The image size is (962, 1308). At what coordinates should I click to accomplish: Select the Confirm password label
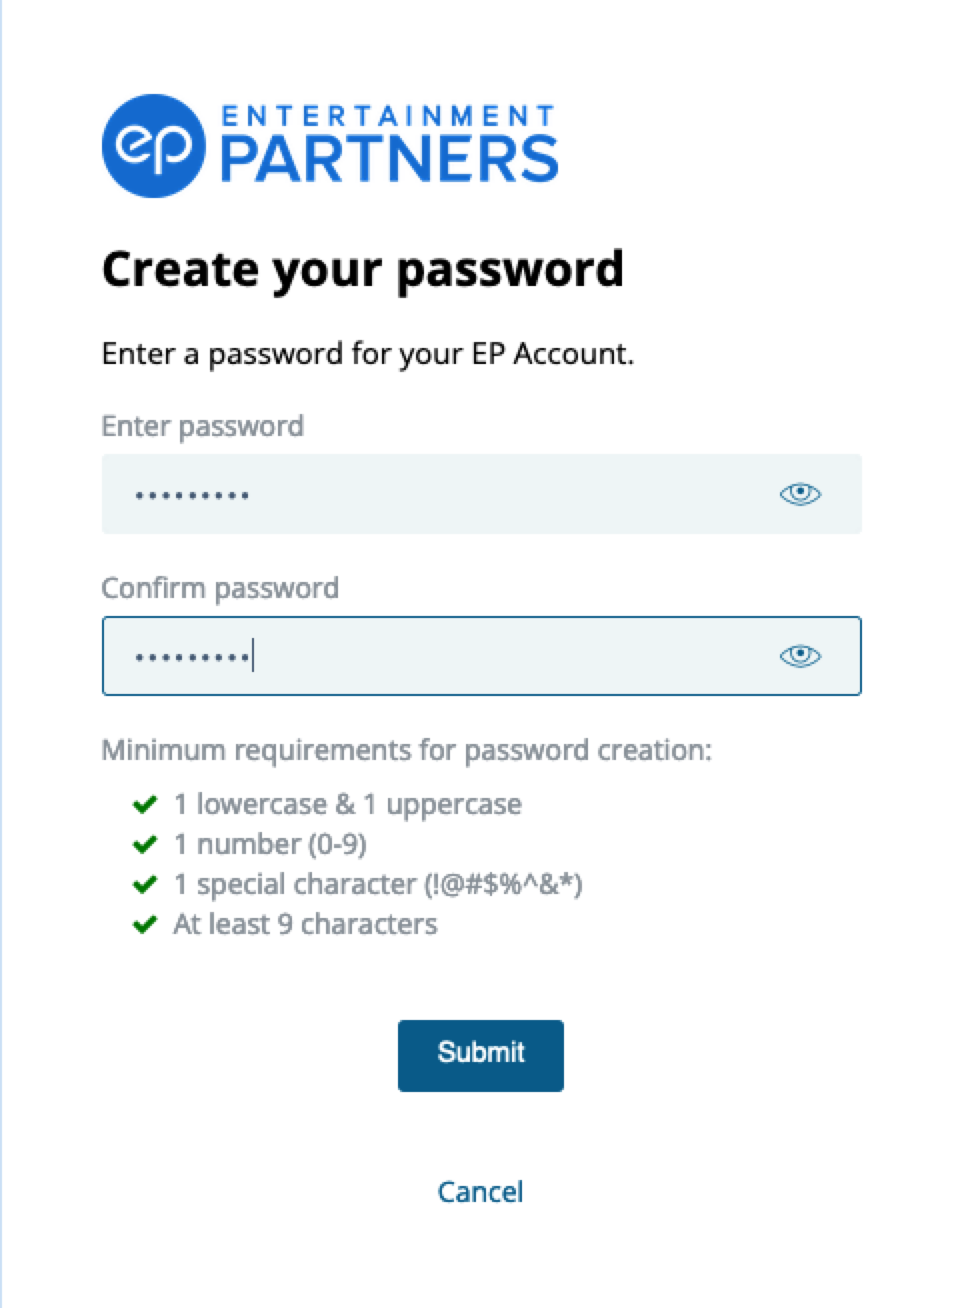click(220, 588)
